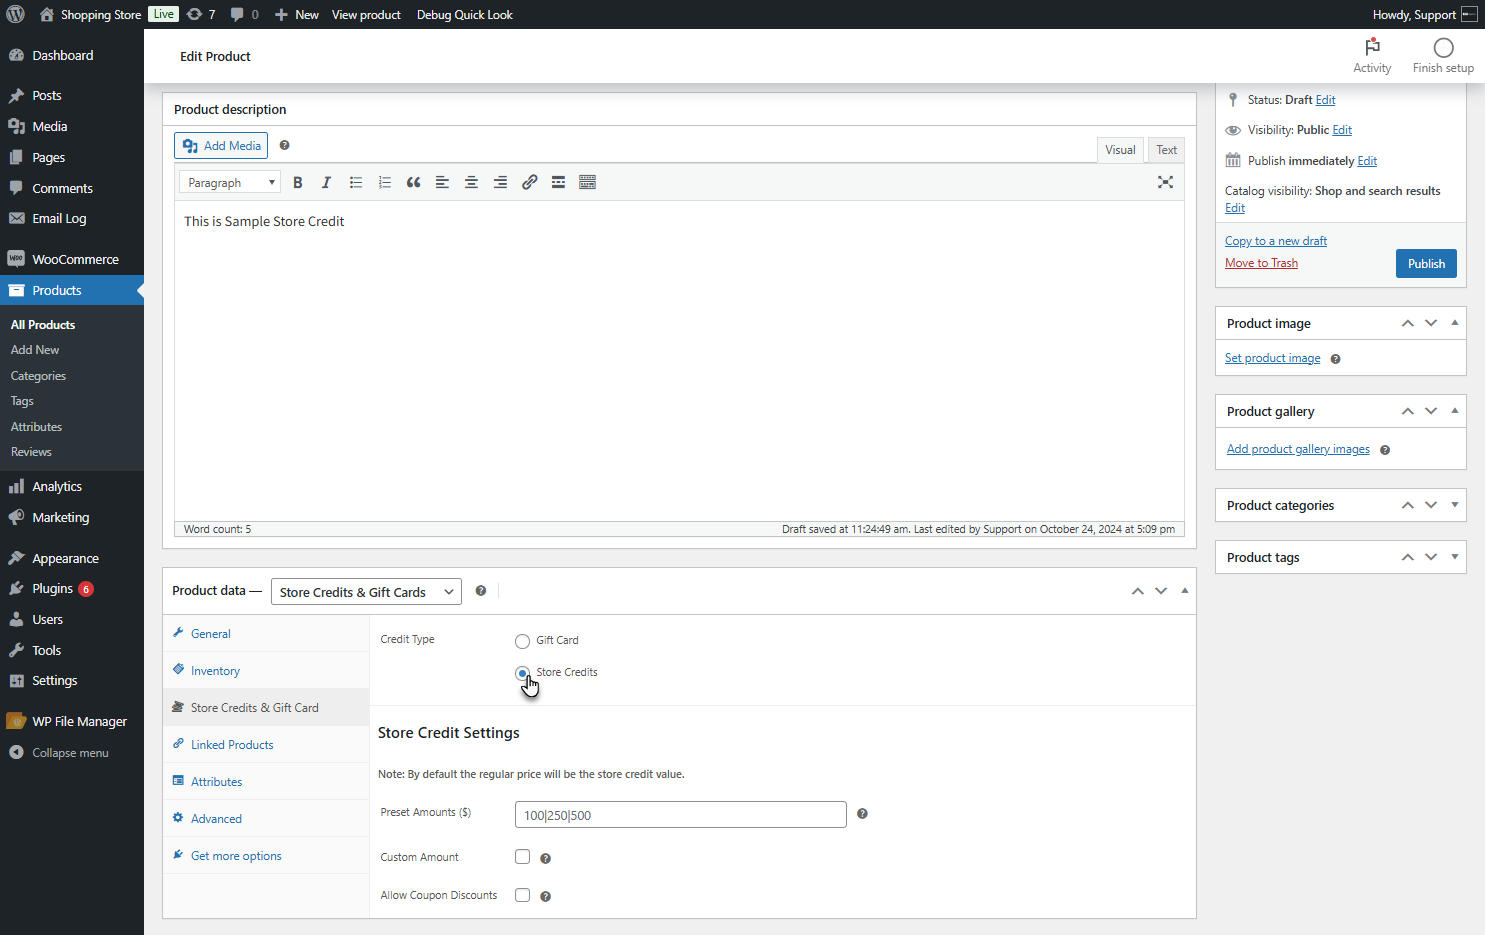Move Product image panel up
This screenshot has height=935, width=1485.
tap(1407, 323)
